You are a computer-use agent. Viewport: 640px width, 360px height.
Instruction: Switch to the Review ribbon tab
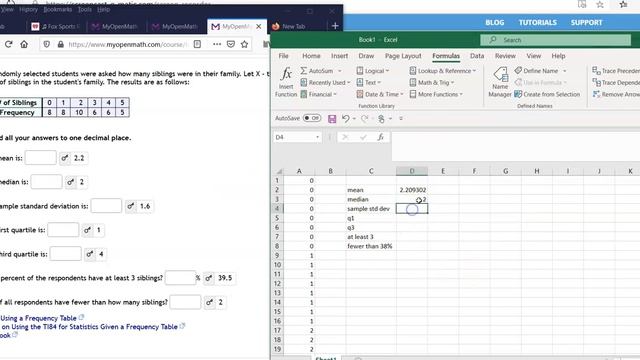pos(505,56)
